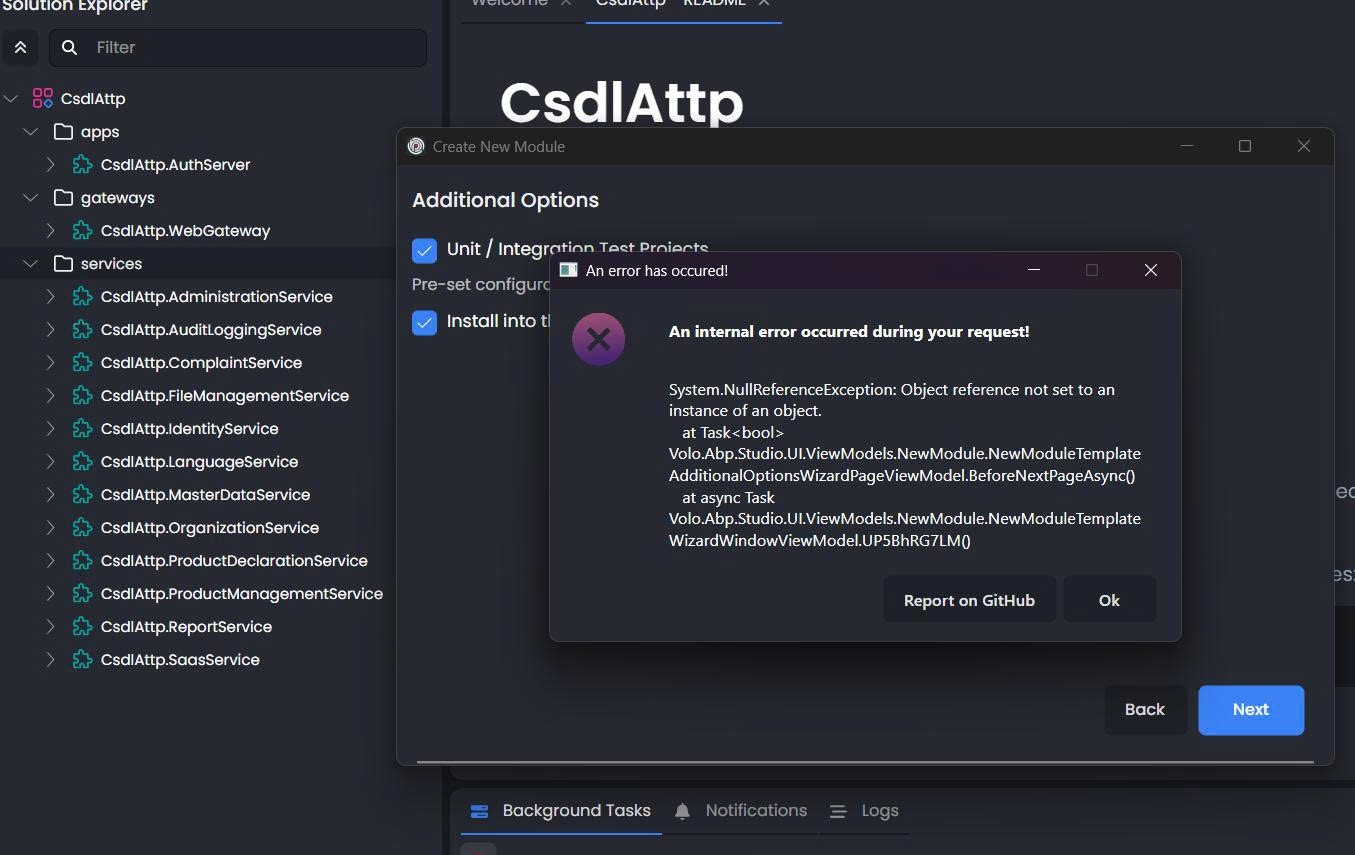Viewport: 1355px width, 855px height.
Task: Click the CsdlAttp solution root icon
Action: [42, 98]
